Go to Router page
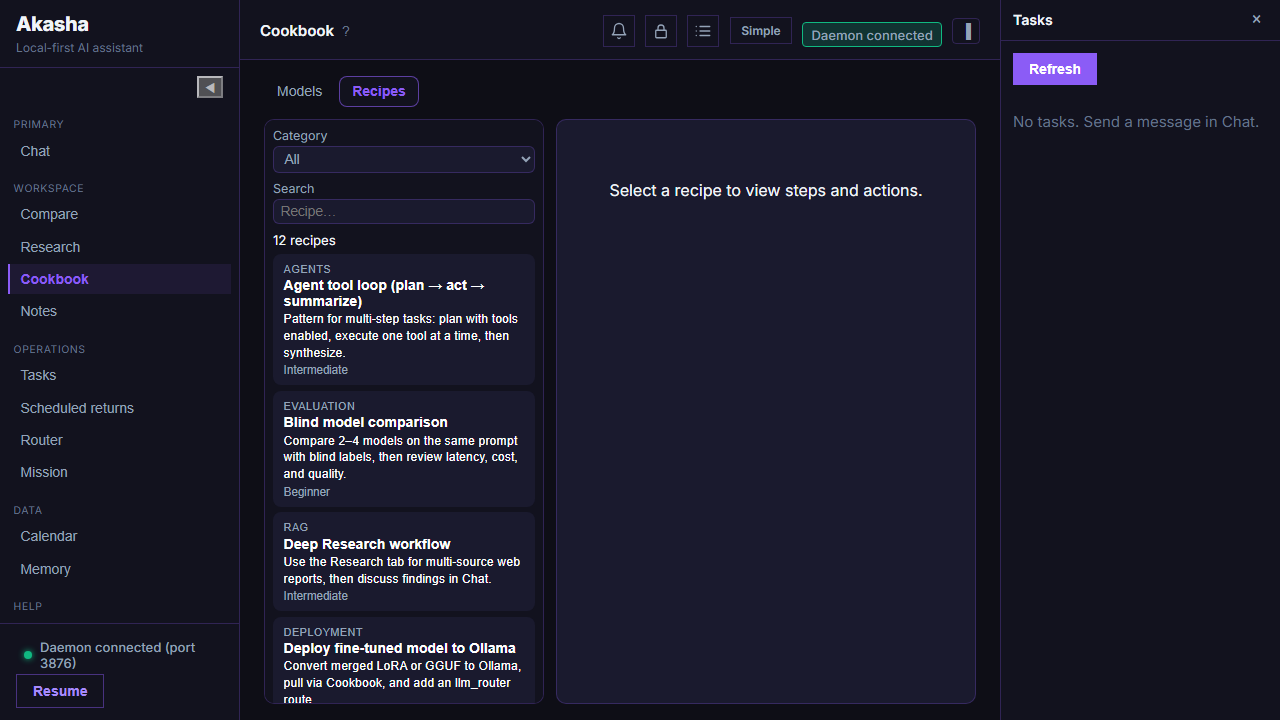 (x=119, y=440)
